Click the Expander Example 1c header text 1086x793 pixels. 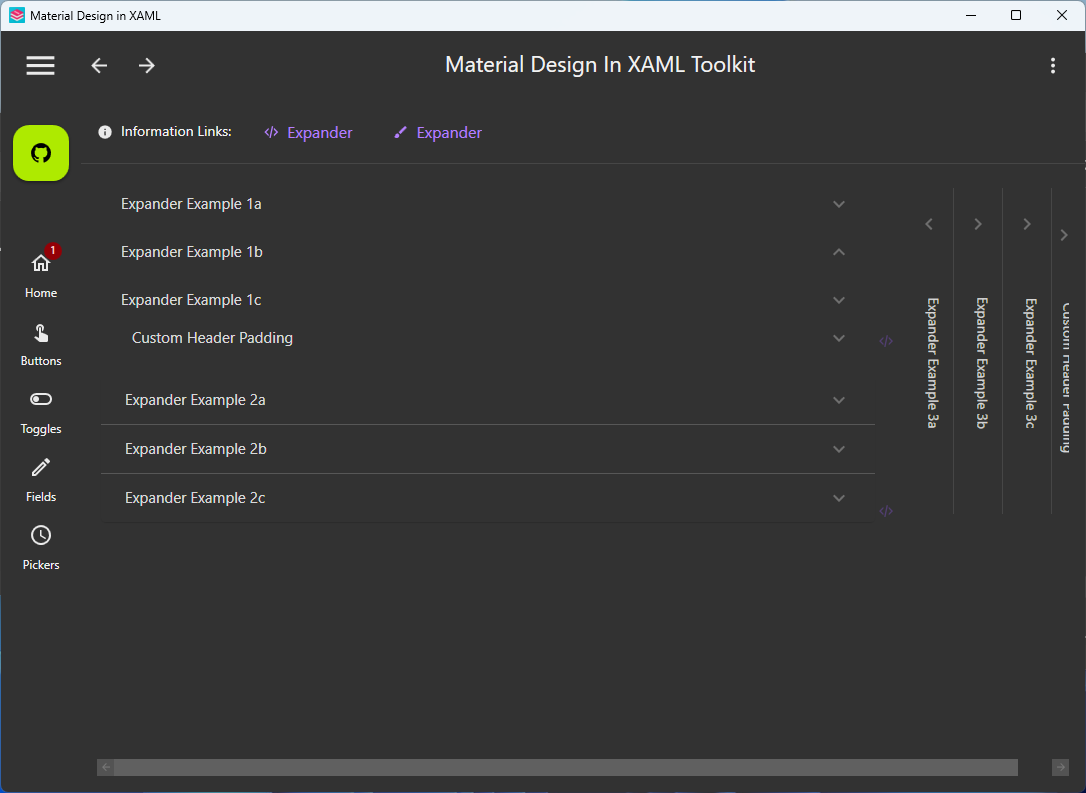coord(191,300)
